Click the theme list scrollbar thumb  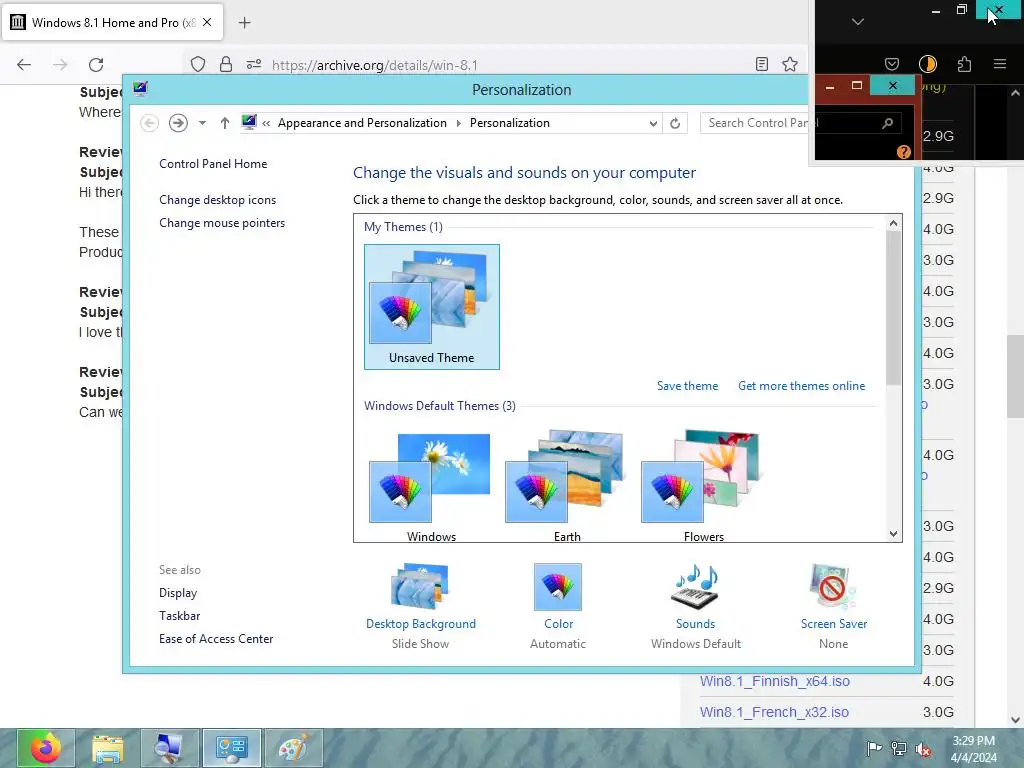click(x=893, y=307)
